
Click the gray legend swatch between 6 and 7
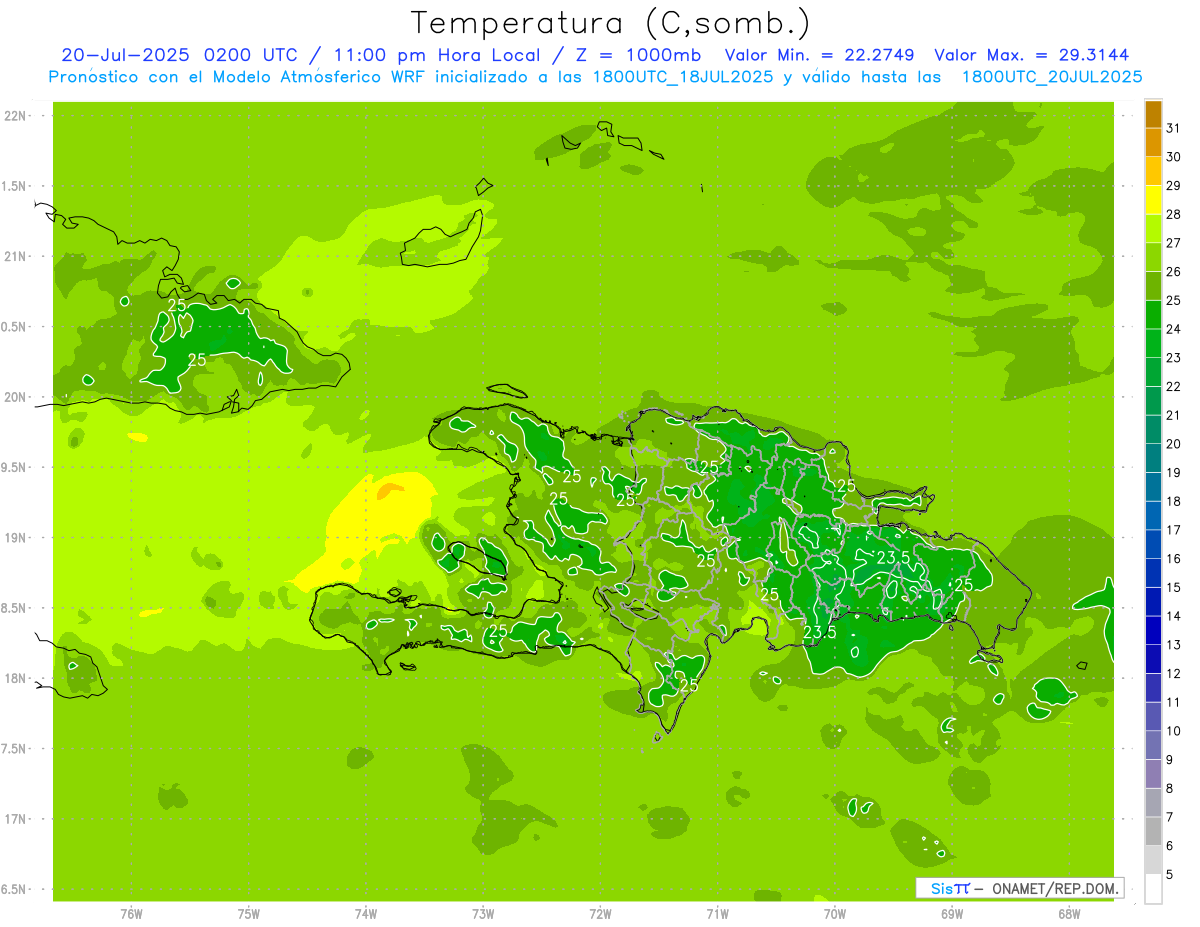click(1153, 831)
